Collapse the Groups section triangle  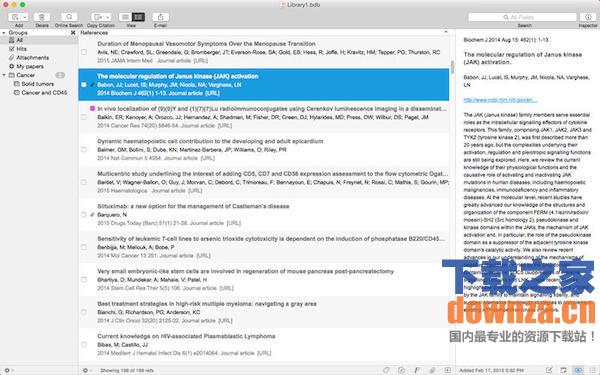pyautogui.click(x=4, y=33)
